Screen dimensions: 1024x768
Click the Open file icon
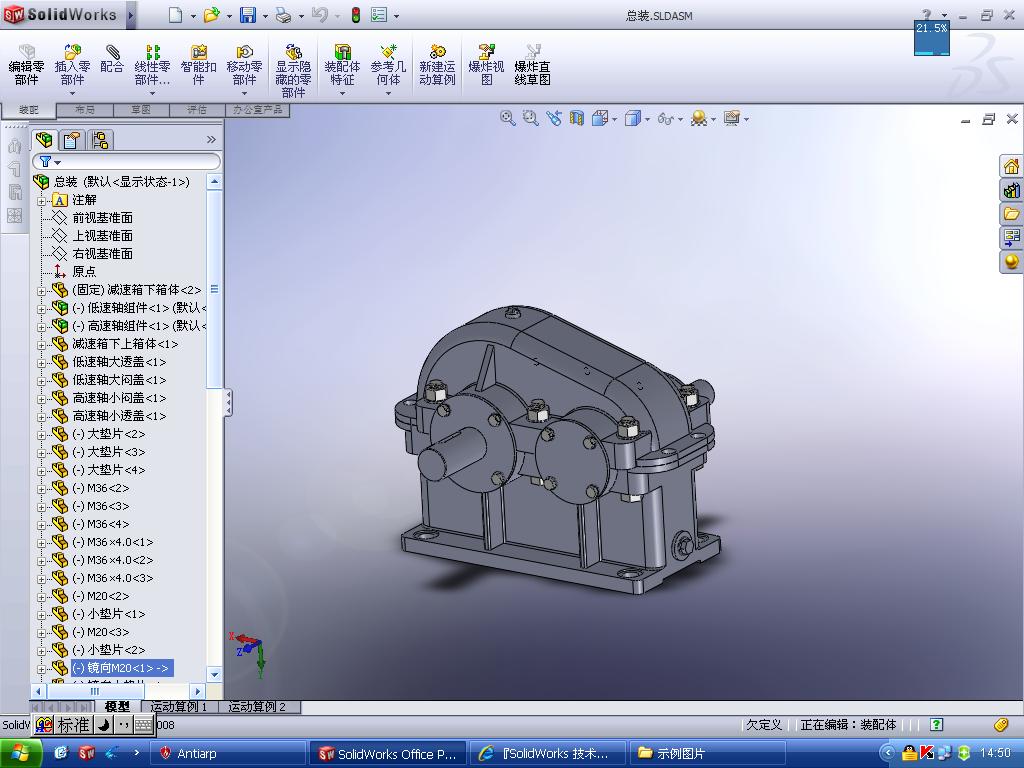(x=212, y=15)
